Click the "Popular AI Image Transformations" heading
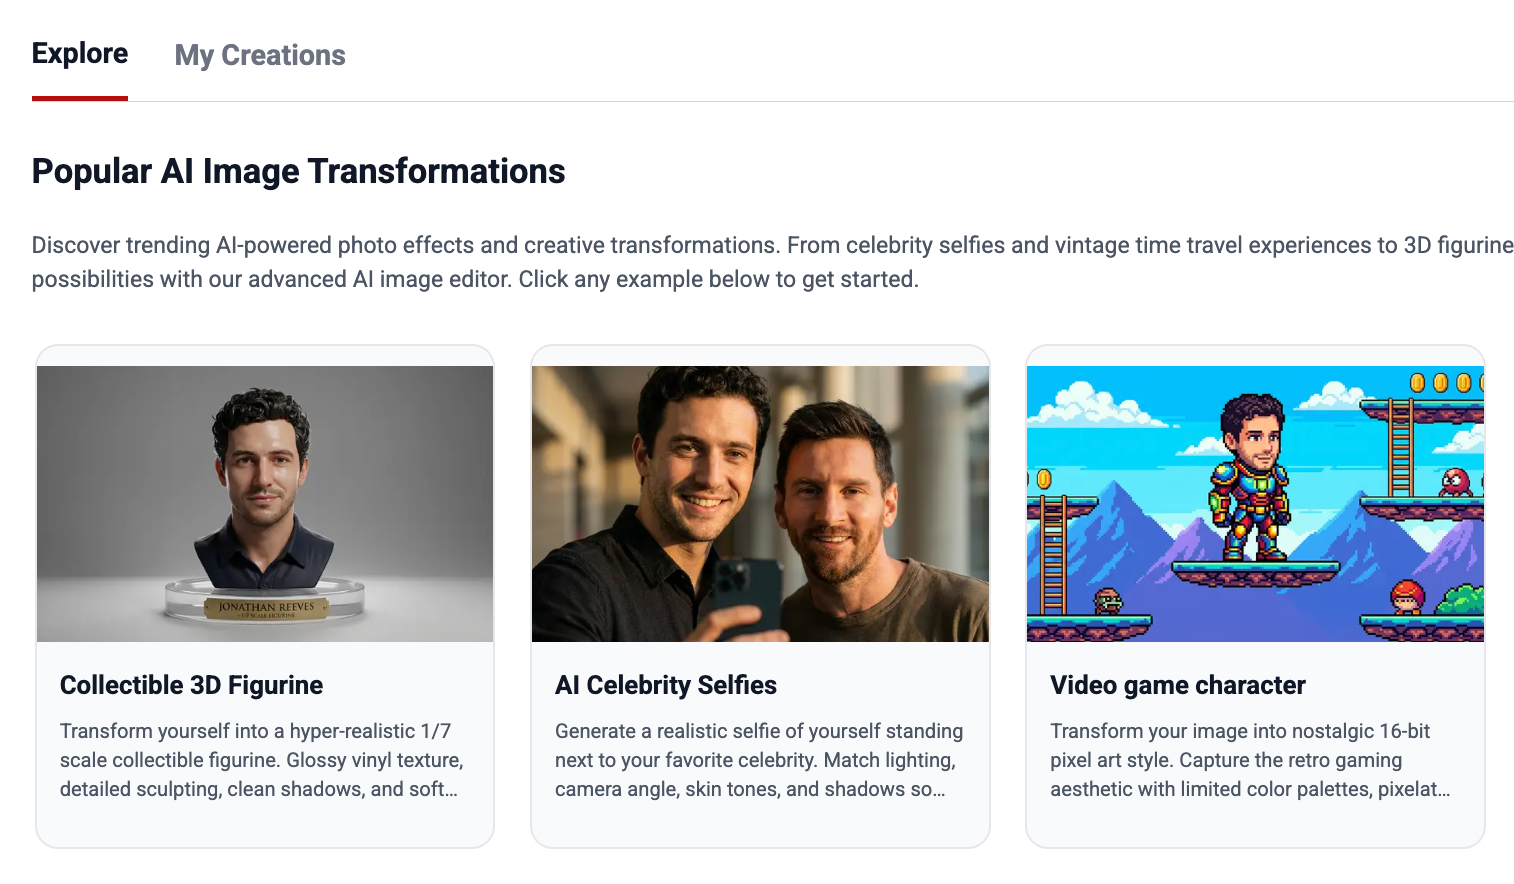The height and width of the screenshot is (884, 1514). coord(298,171)
